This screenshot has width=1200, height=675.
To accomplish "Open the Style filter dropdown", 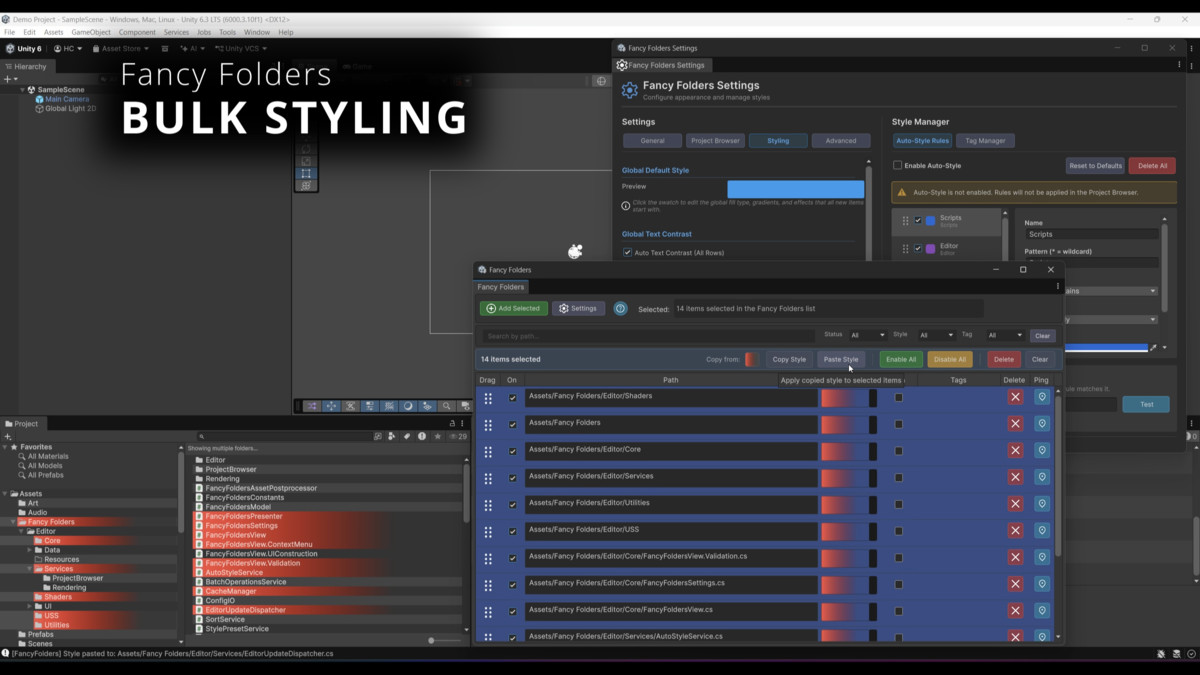I will coord(936,336).
